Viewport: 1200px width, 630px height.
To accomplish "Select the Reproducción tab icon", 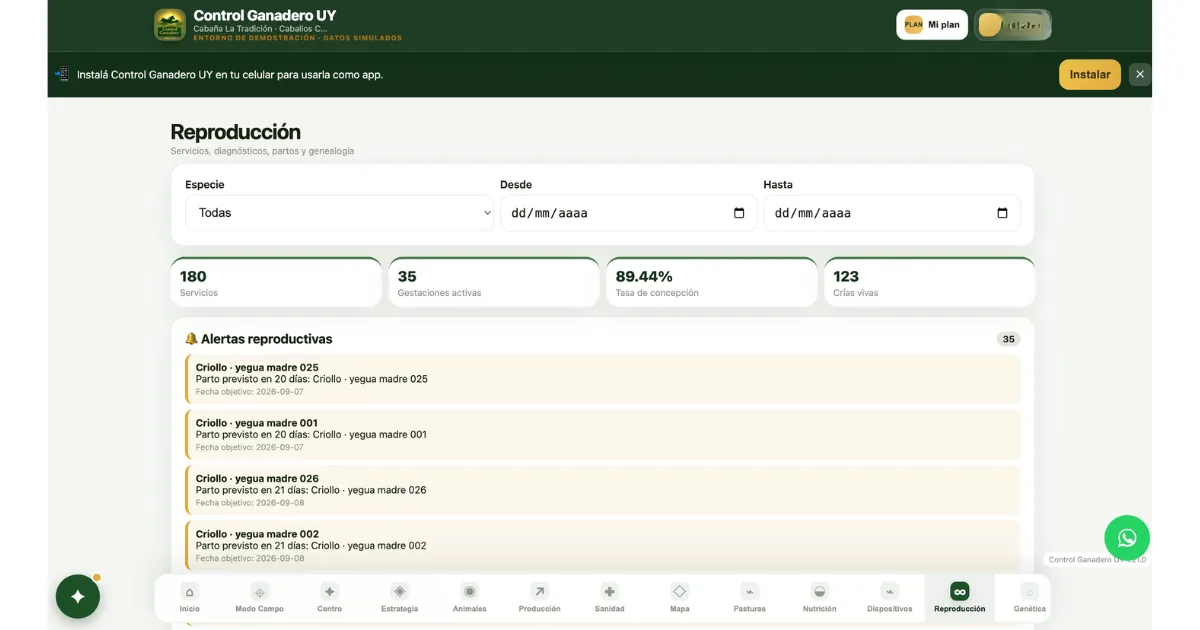I will pyautogui.click(x=960, y=591).
